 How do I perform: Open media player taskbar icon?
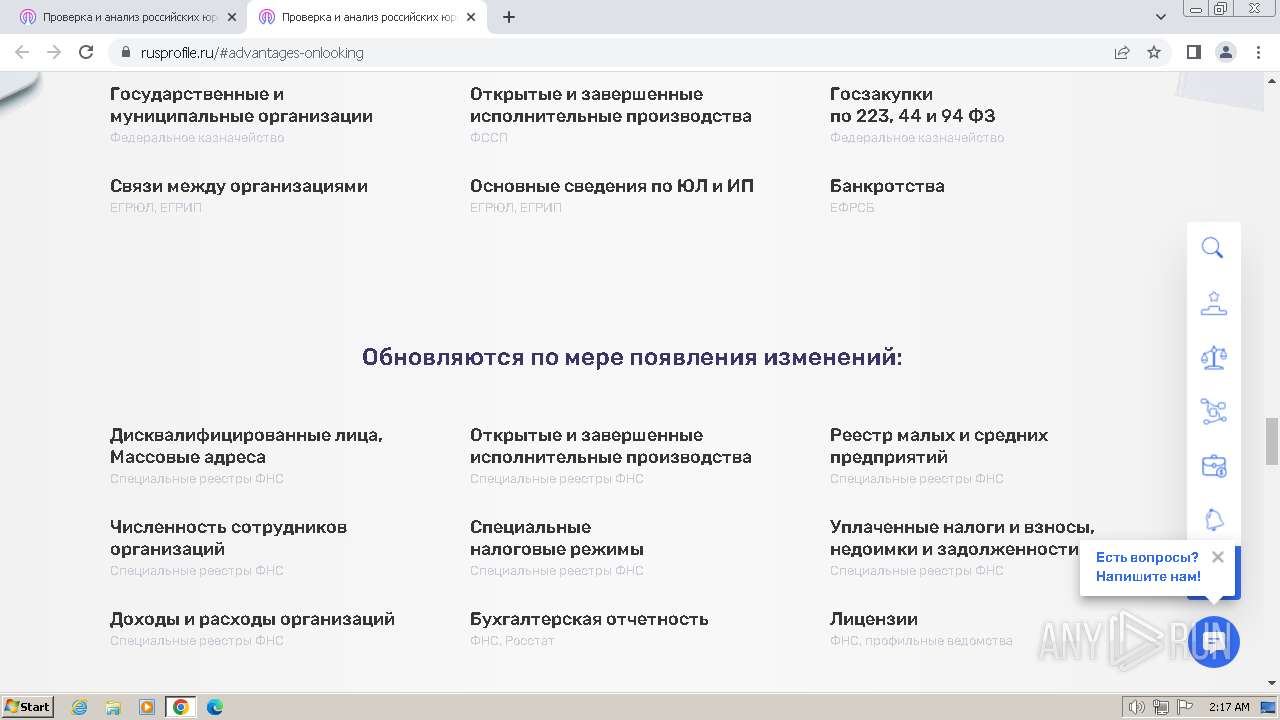point(147,707)
